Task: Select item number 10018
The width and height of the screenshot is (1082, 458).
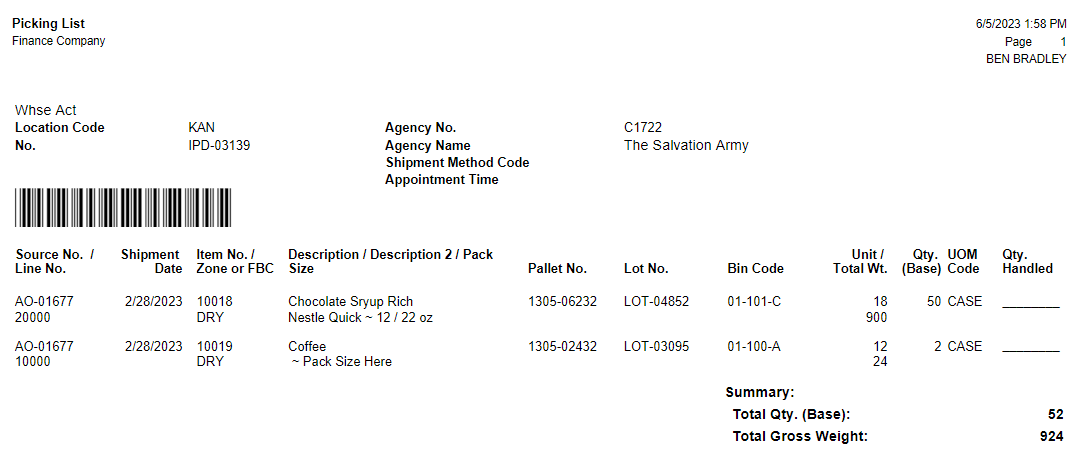Action: pos(214,301)
